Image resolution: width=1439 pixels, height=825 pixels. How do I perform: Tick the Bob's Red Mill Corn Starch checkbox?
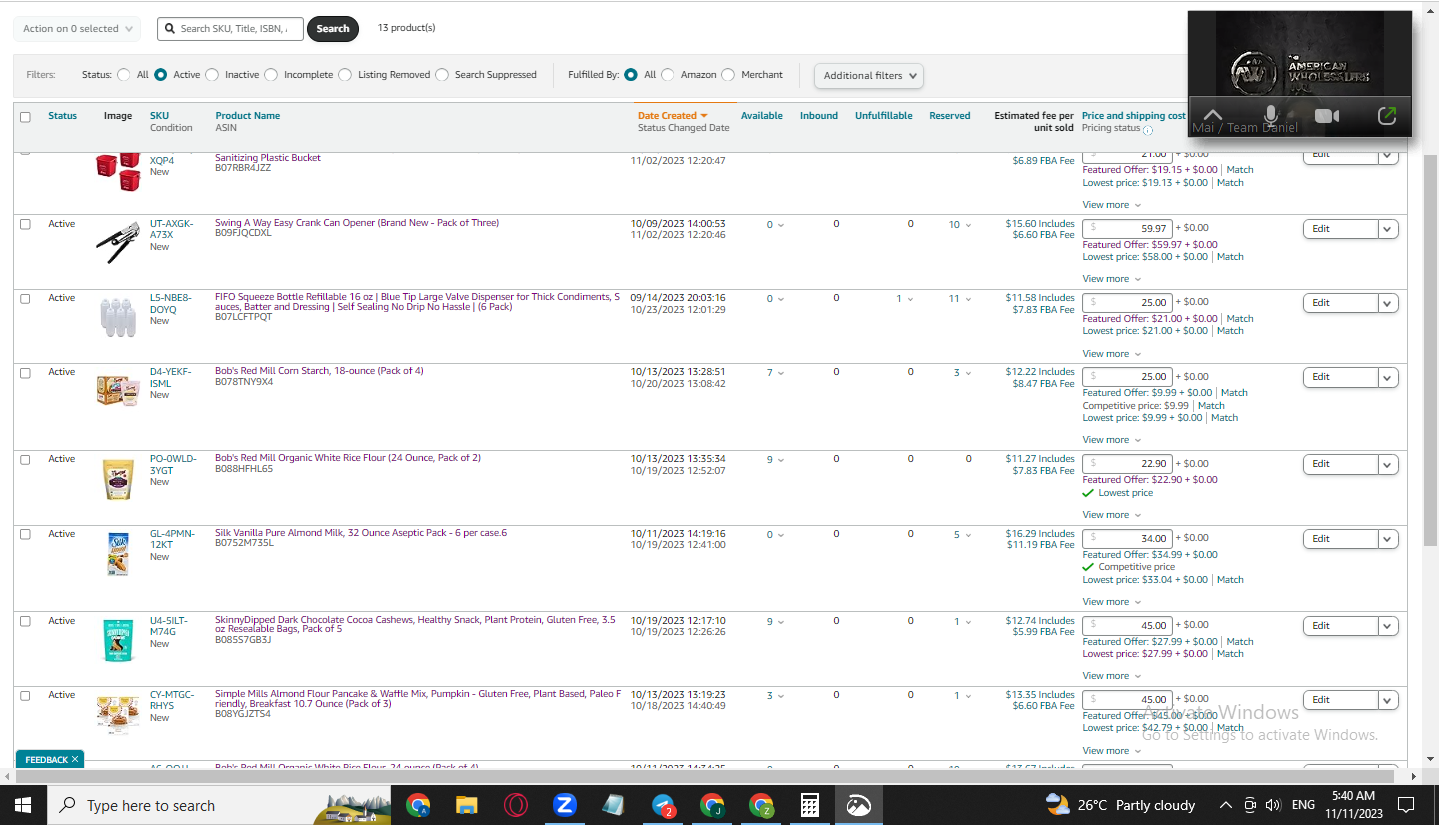coord(25,372)
